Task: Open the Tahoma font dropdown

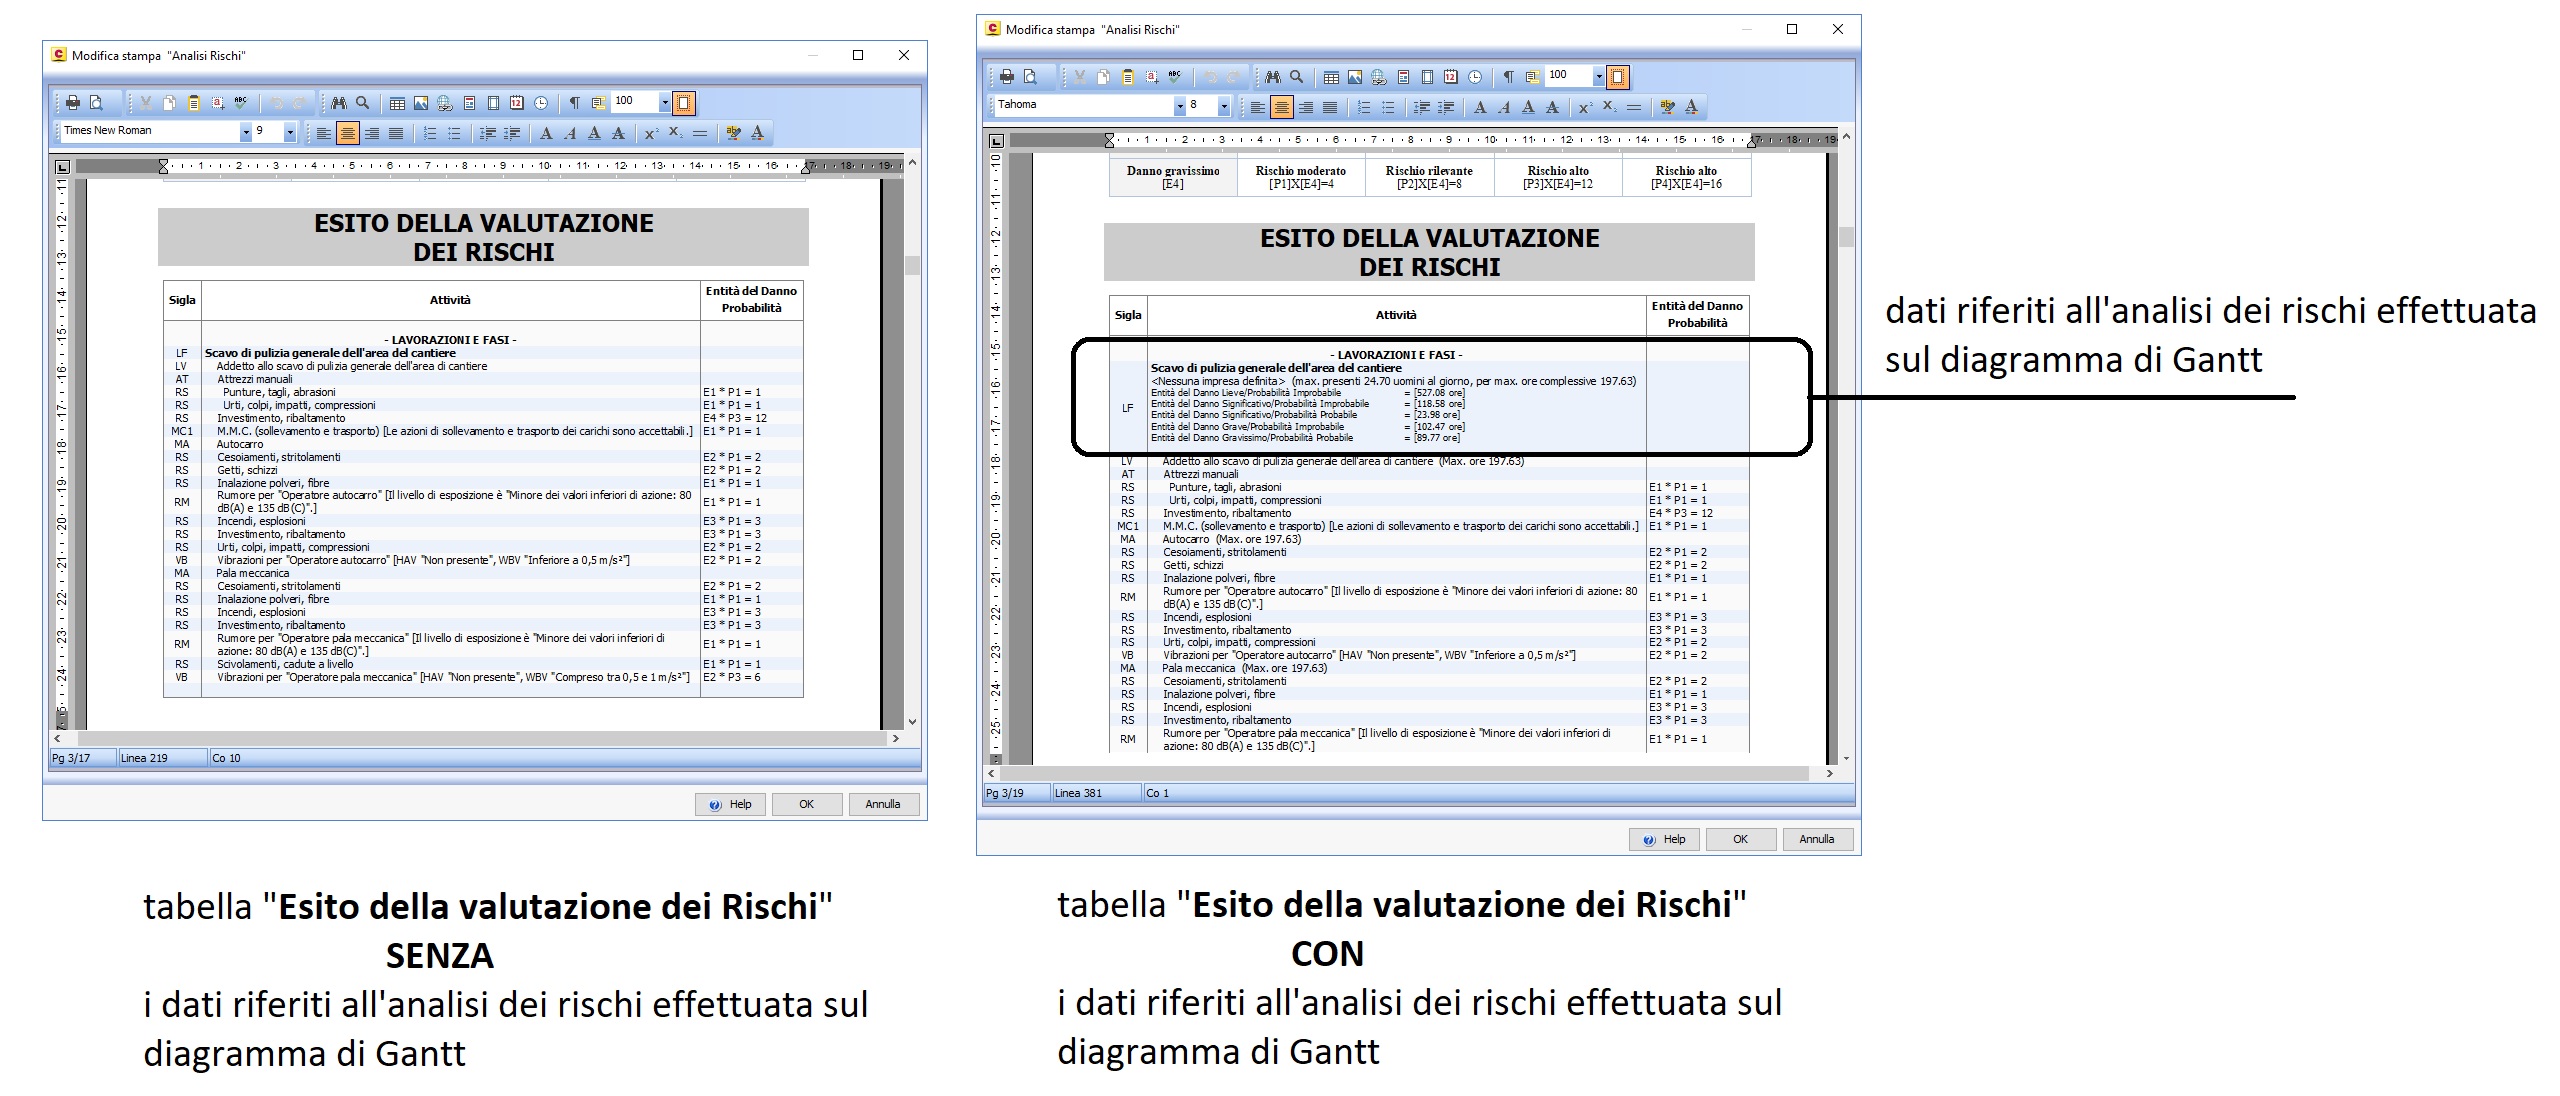Action: click(1180, 106)
